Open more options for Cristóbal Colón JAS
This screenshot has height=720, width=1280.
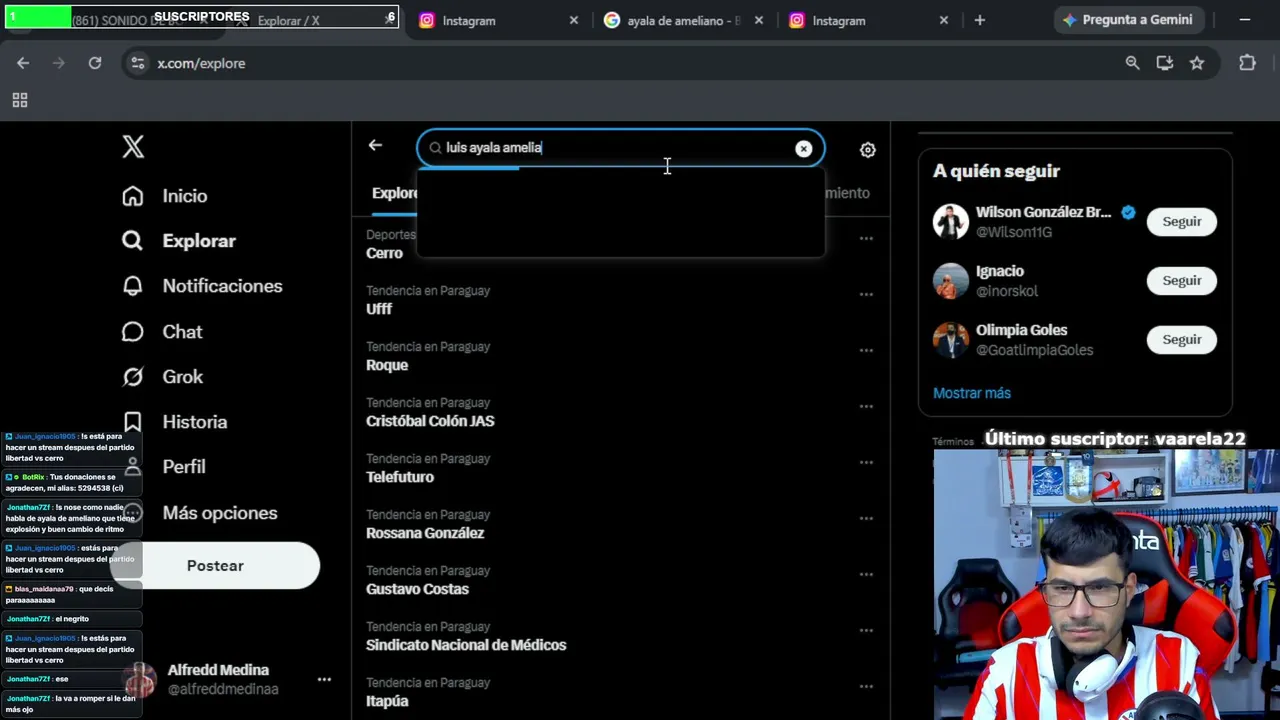tap(866, 407)
